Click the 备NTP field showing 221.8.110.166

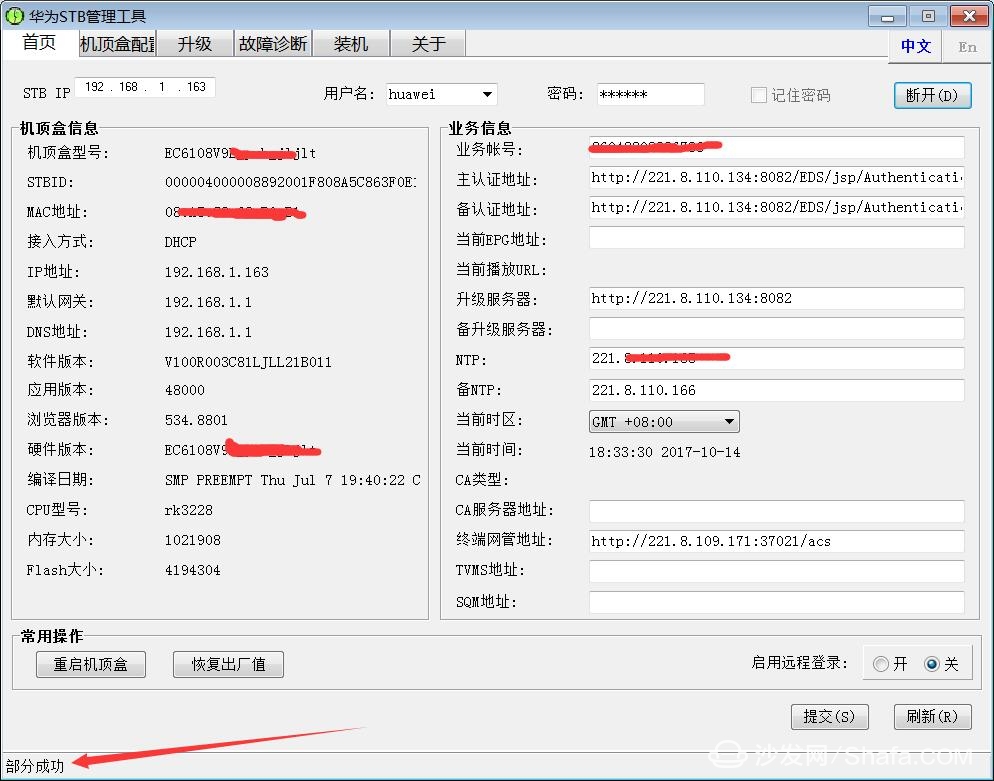click(x=777, y=390)
